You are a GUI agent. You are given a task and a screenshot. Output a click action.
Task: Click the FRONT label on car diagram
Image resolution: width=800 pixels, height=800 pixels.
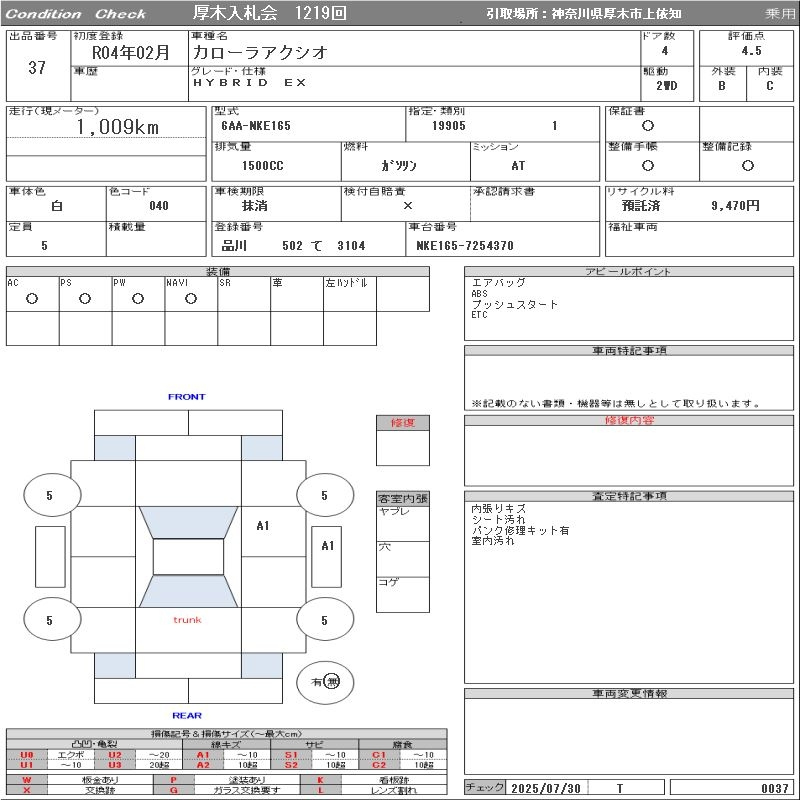(x=187, y=396)
